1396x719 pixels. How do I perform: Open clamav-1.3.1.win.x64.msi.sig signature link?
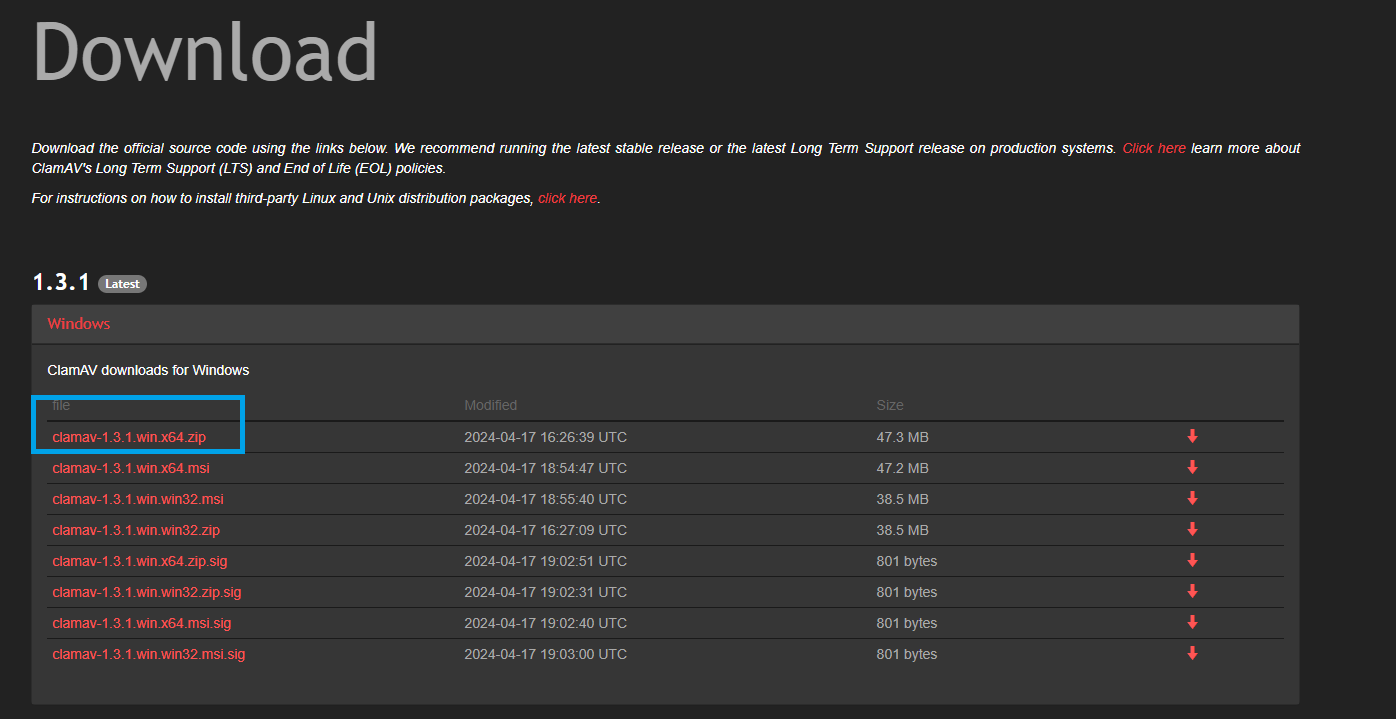point(142,623)
